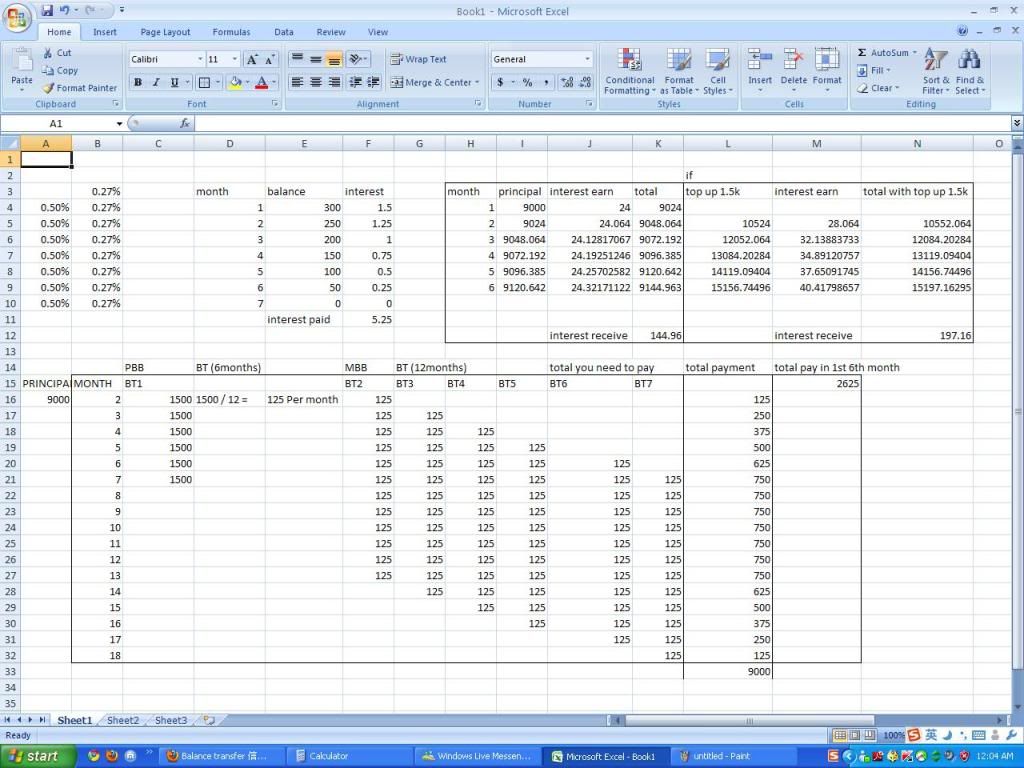Open the Calibri font name dropdown

(x=200, y=60)
